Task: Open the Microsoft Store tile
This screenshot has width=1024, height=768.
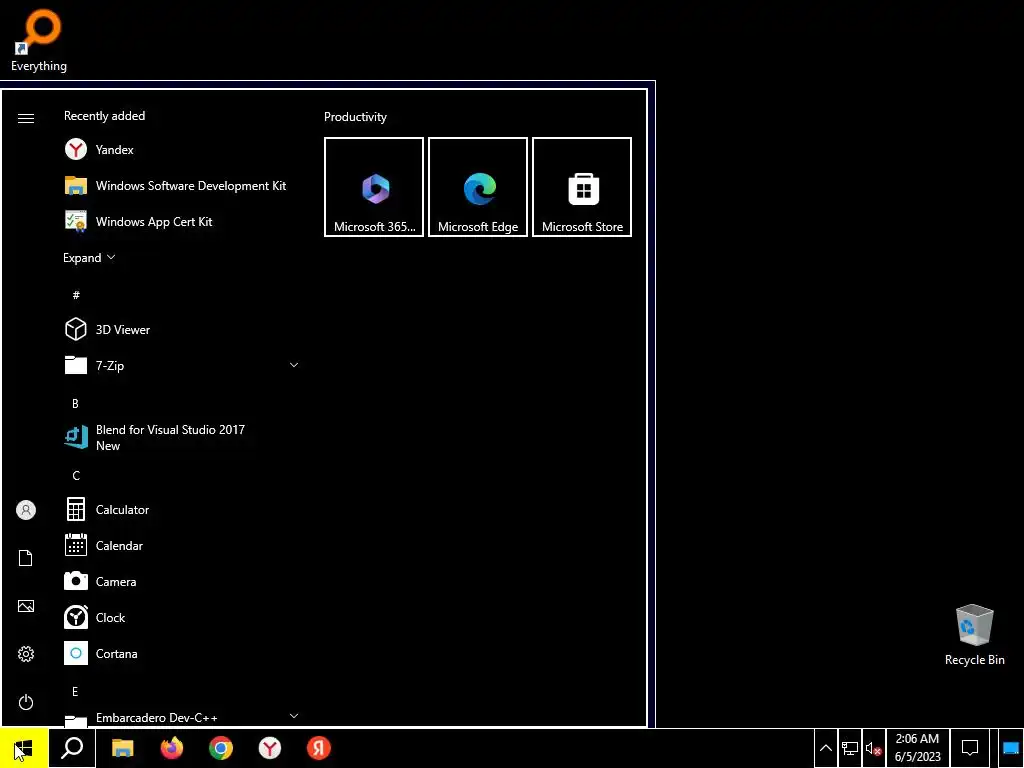Action: [x=582, y=187]
